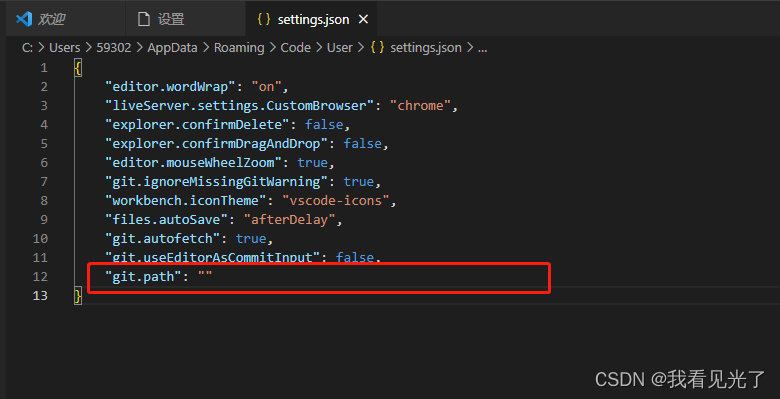Open the Roaming breadcrumb segment
This screenshot has height=399, width=780.
tap(239, 48)
